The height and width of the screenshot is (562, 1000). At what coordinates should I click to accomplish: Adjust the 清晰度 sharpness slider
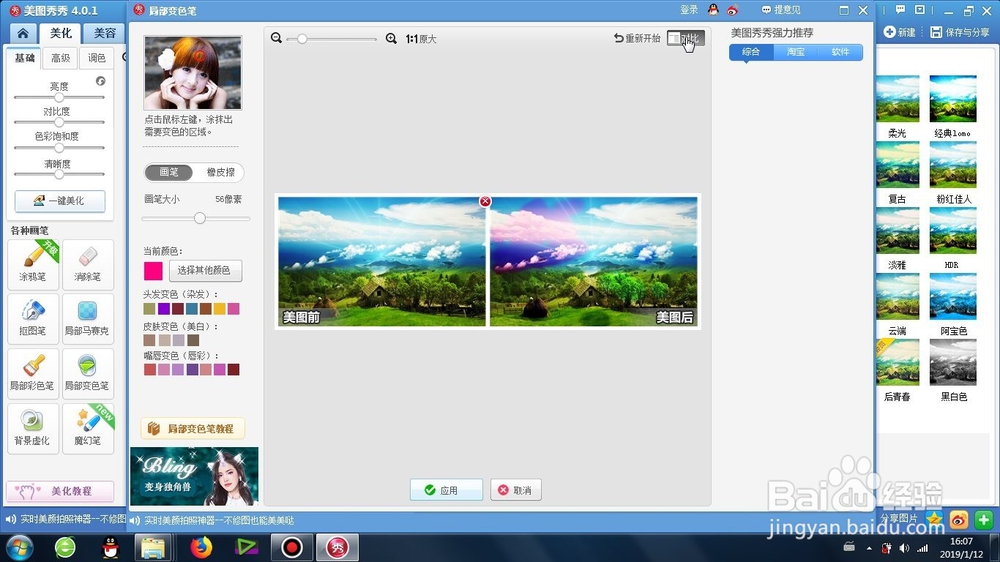tap(59, 174)
